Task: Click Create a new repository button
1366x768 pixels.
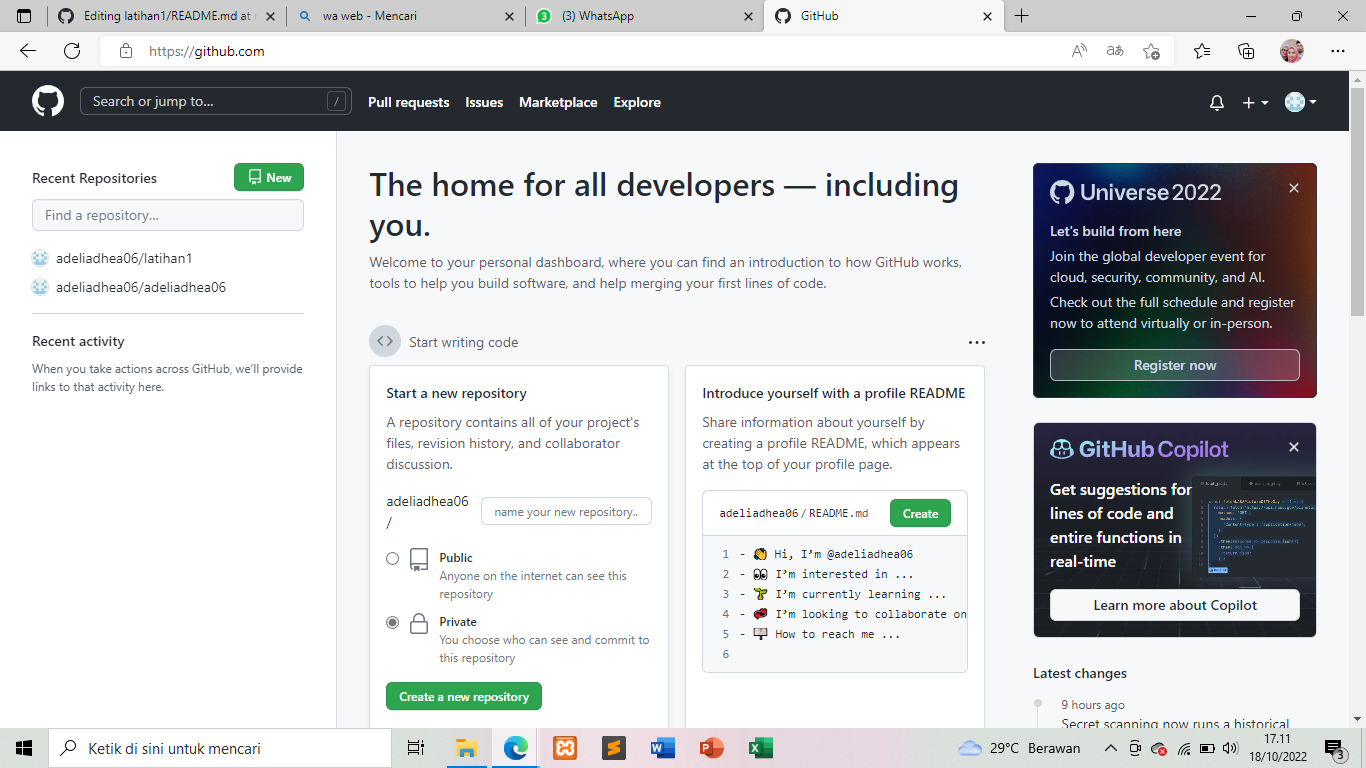Action: coord(463,695)
